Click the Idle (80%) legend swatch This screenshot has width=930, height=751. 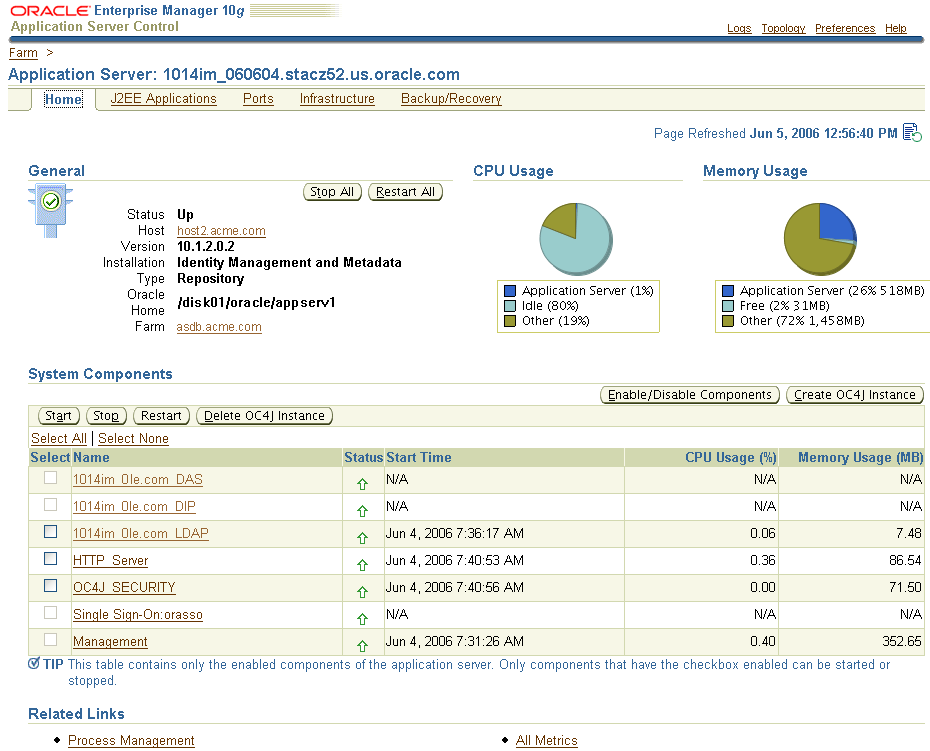[509, 306]
